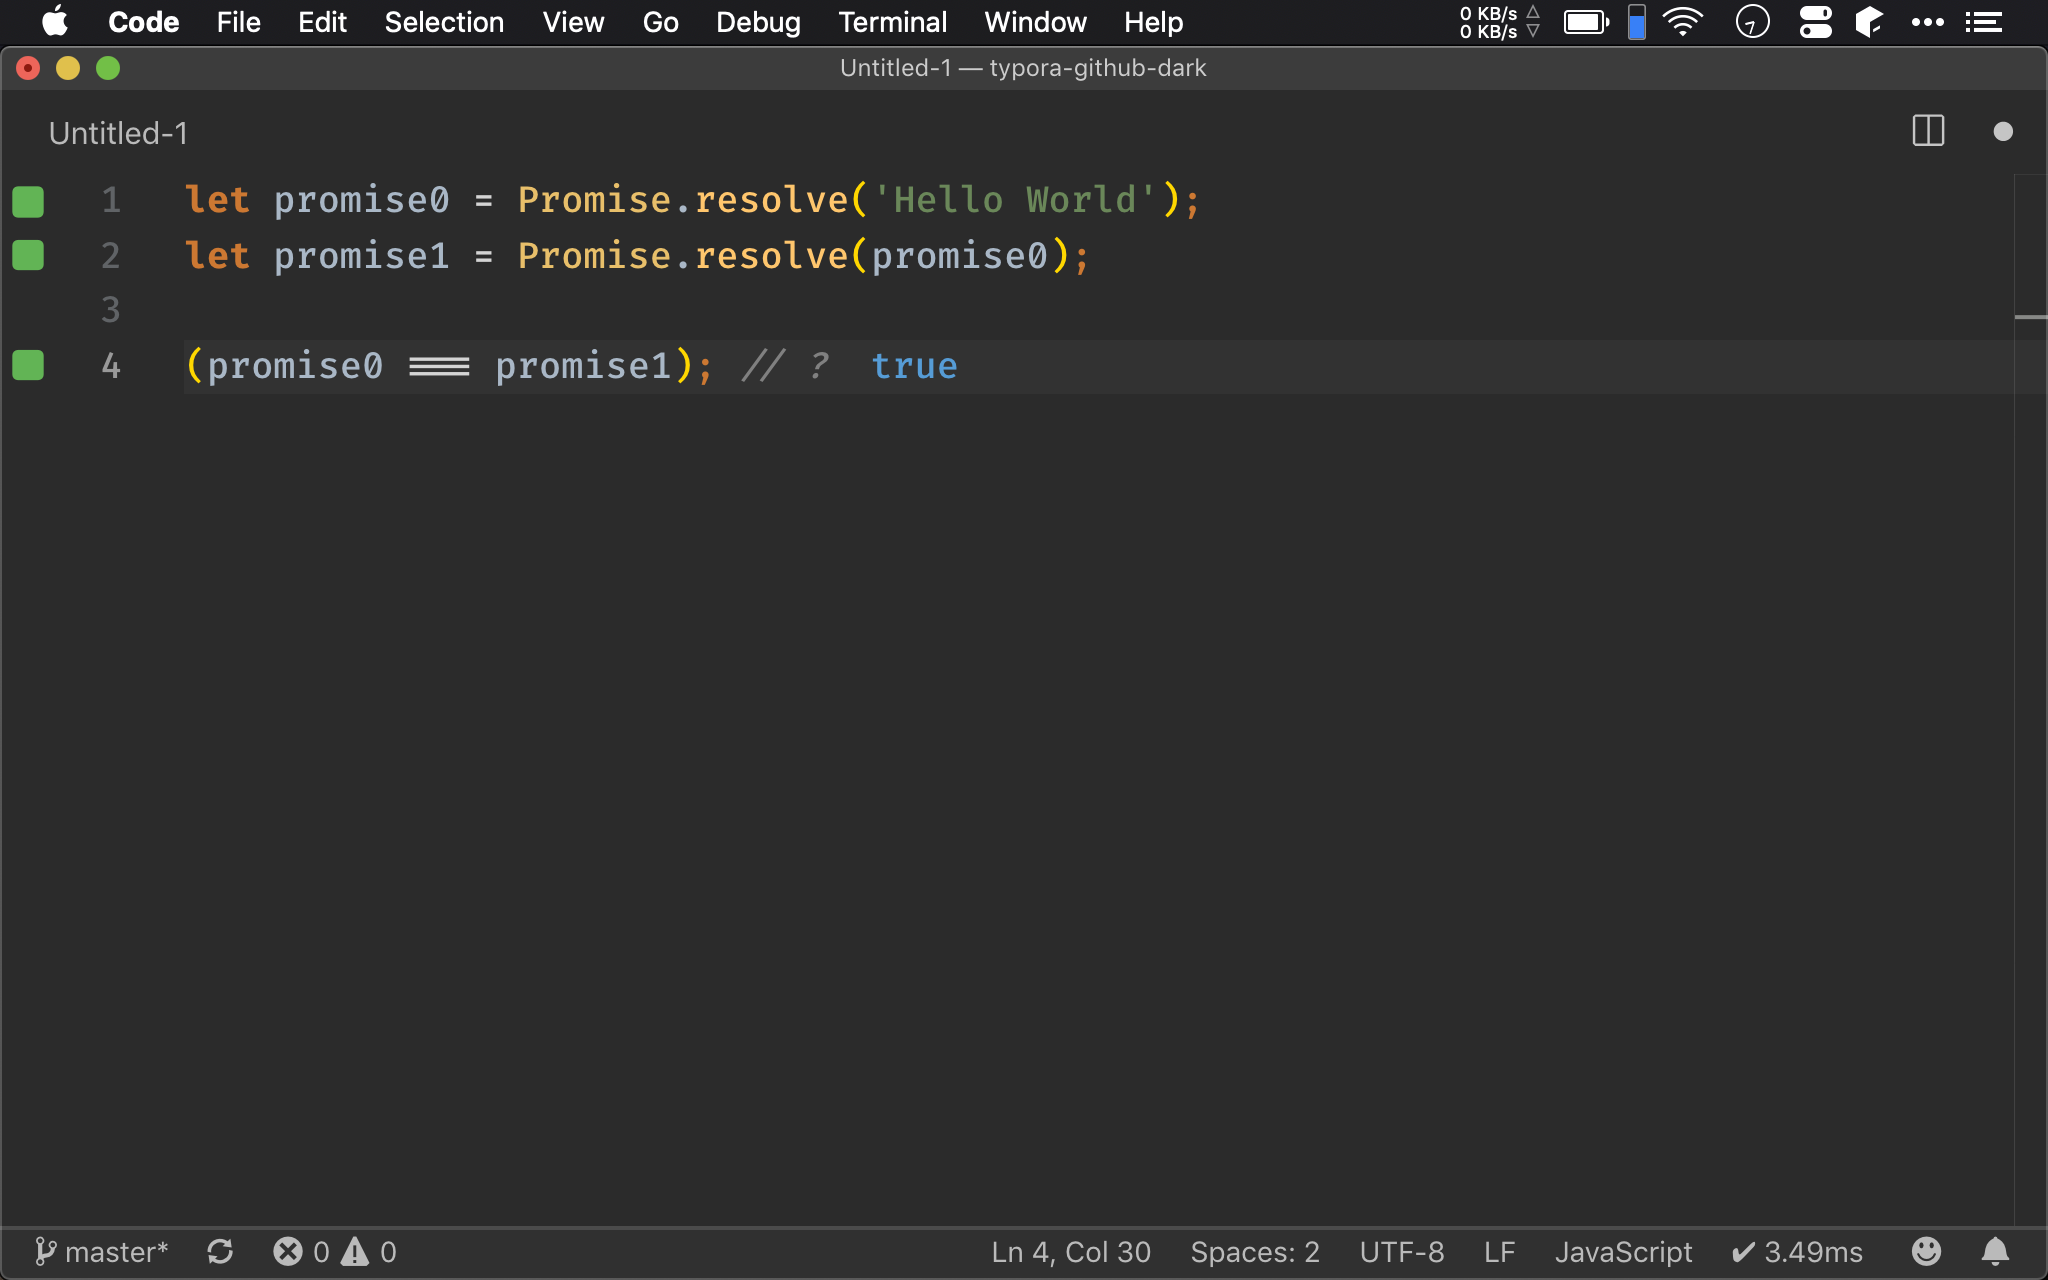Click the Debug menu item

[x=758, y=22]
